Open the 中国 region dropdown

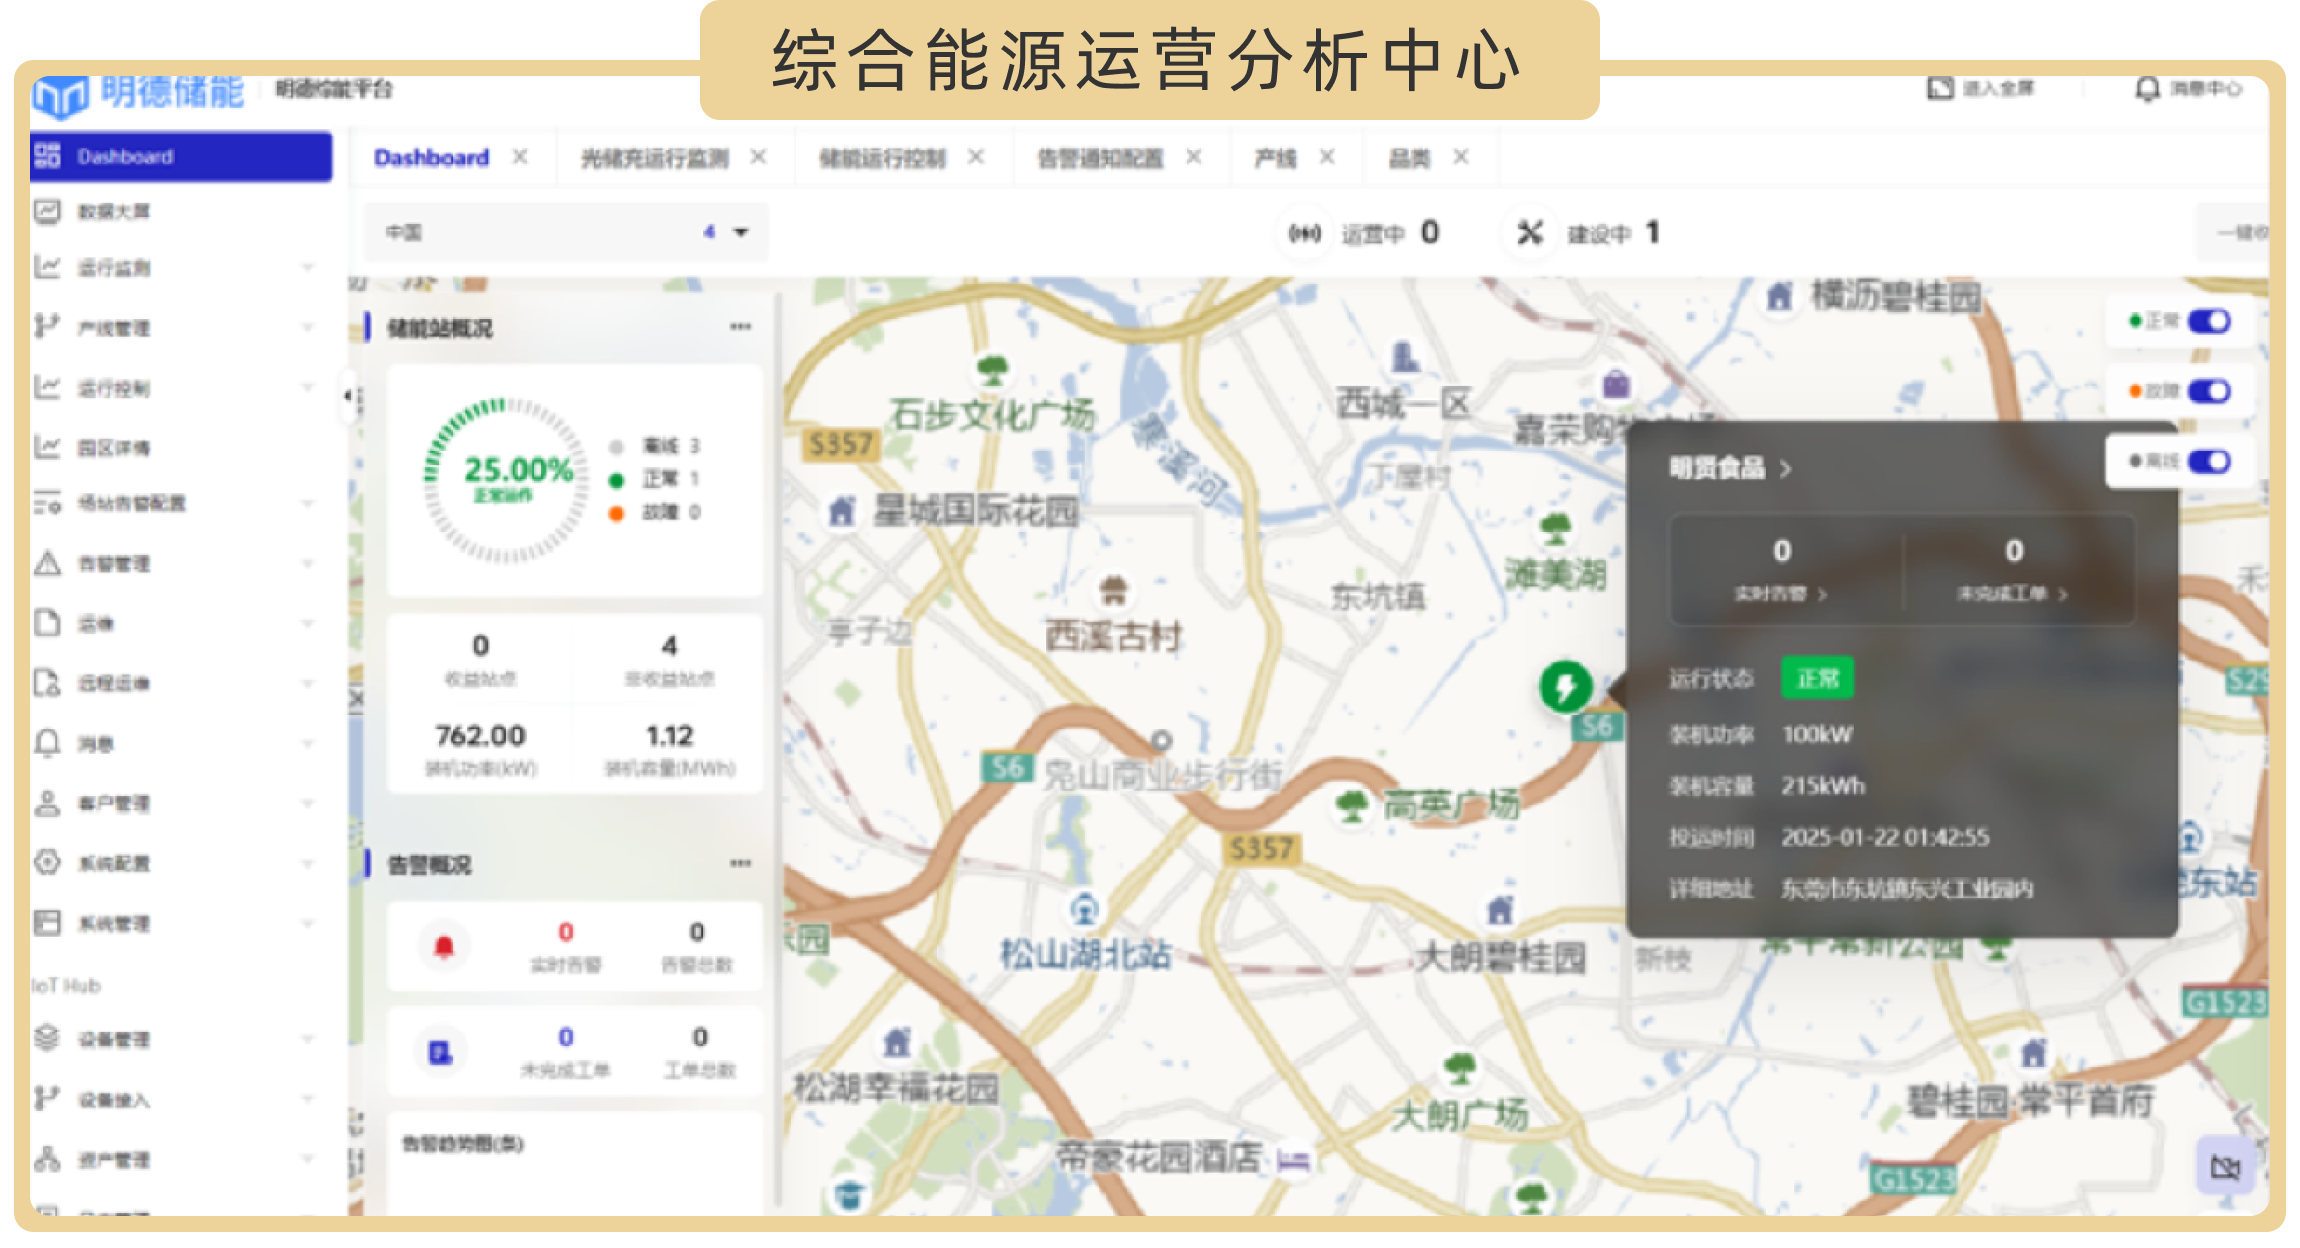pyautogui.click(x=566, y=232)
